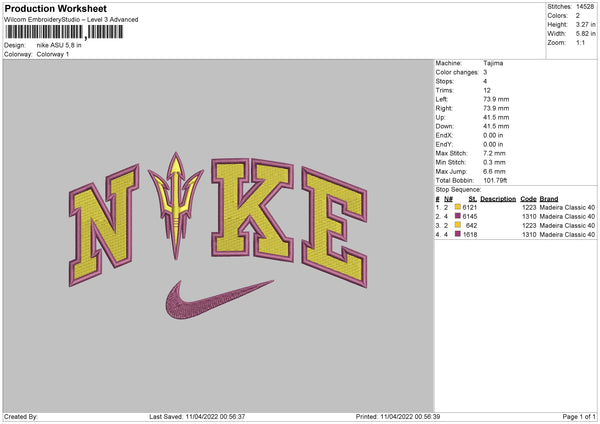Click the colorway value "Colorway 1"
Screen dimensions: 600x424
click(53, 54)
